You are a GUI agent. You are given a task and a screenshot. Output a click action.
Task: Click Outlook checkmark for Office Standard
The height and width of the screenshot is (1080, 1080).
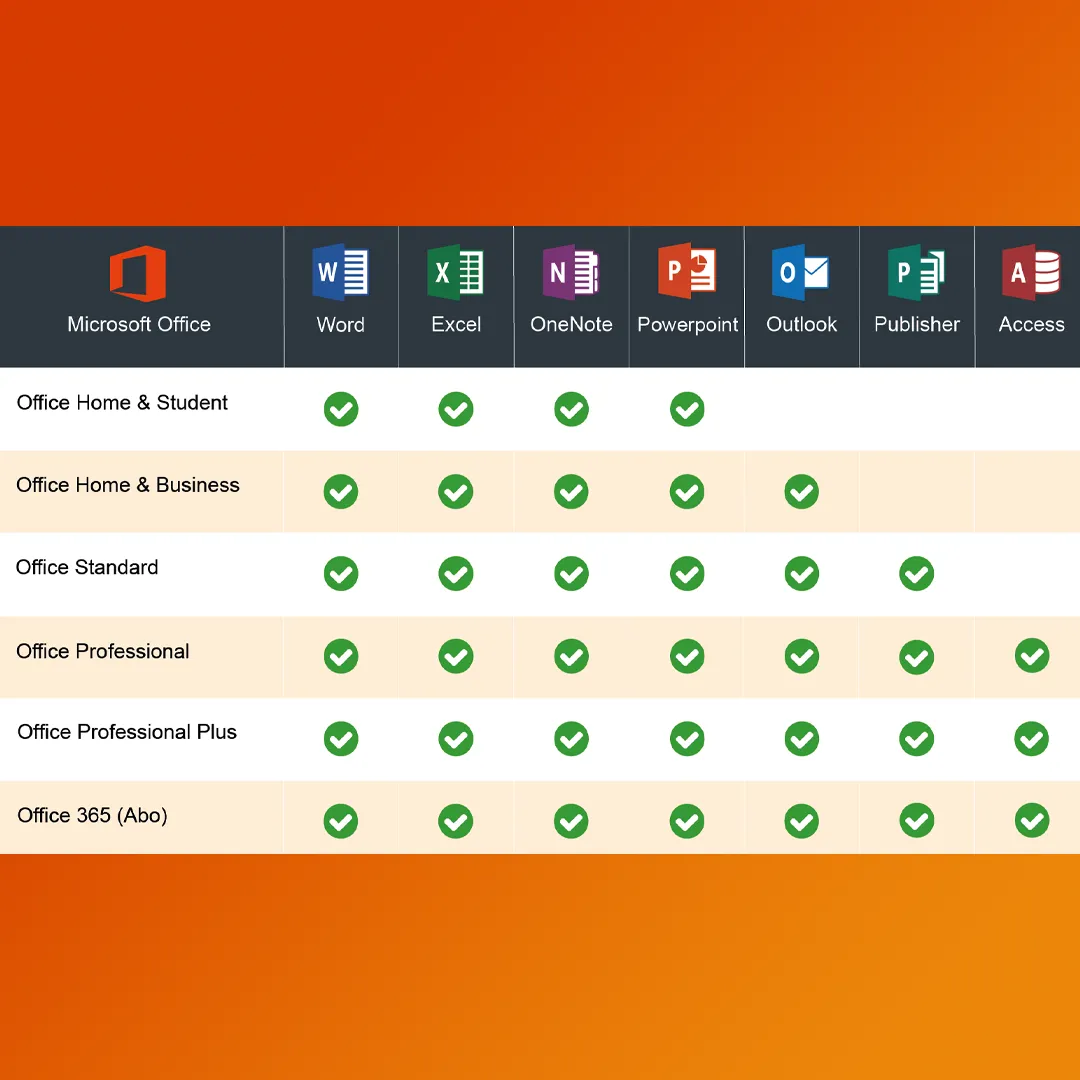coord(802,574)
